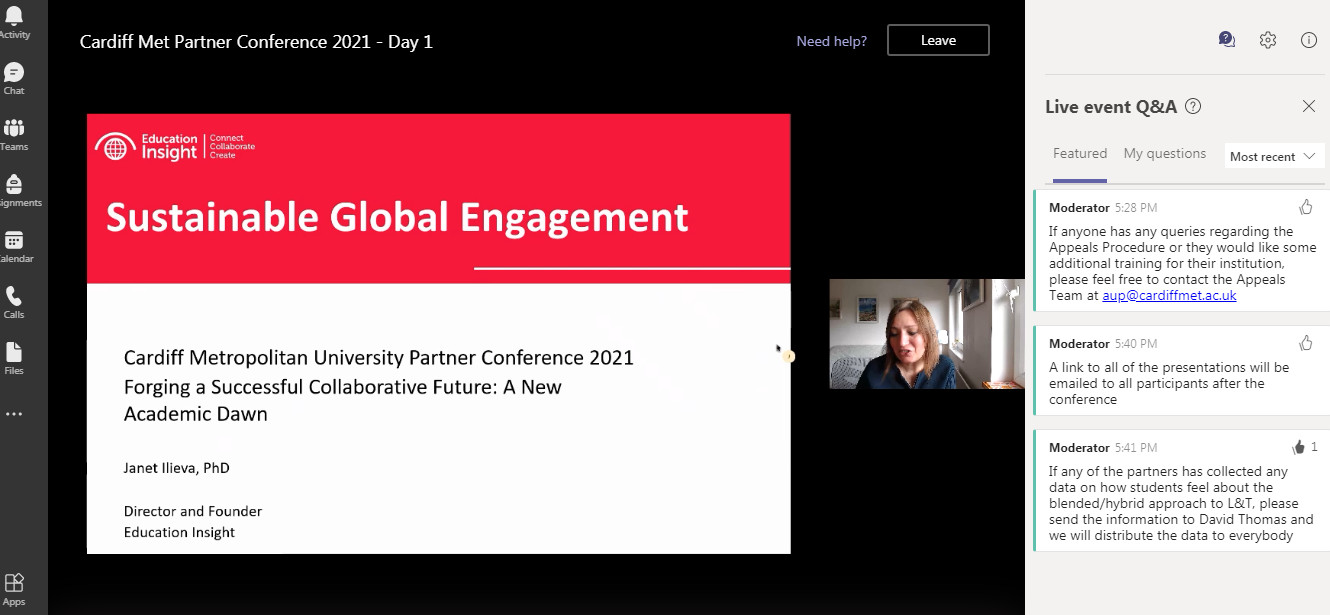Open the Apps store in sidebar
The width and height of the screenshot is (1330, 615).
tap(14, 589)
